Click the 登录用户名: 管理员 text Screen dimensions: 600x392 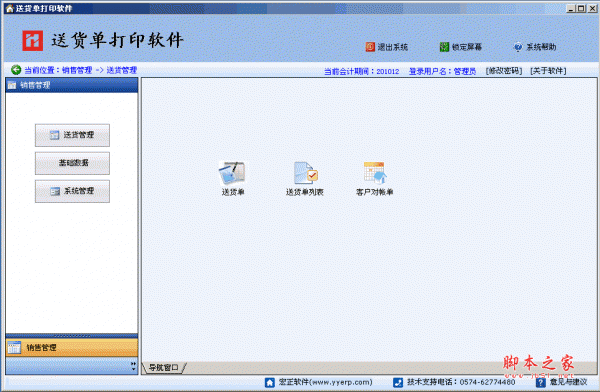[442, 71]
